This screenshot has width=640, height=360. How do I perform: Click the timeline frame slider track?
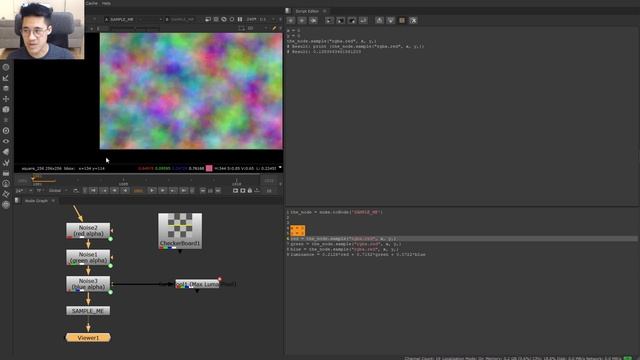[x=146, y=180]
